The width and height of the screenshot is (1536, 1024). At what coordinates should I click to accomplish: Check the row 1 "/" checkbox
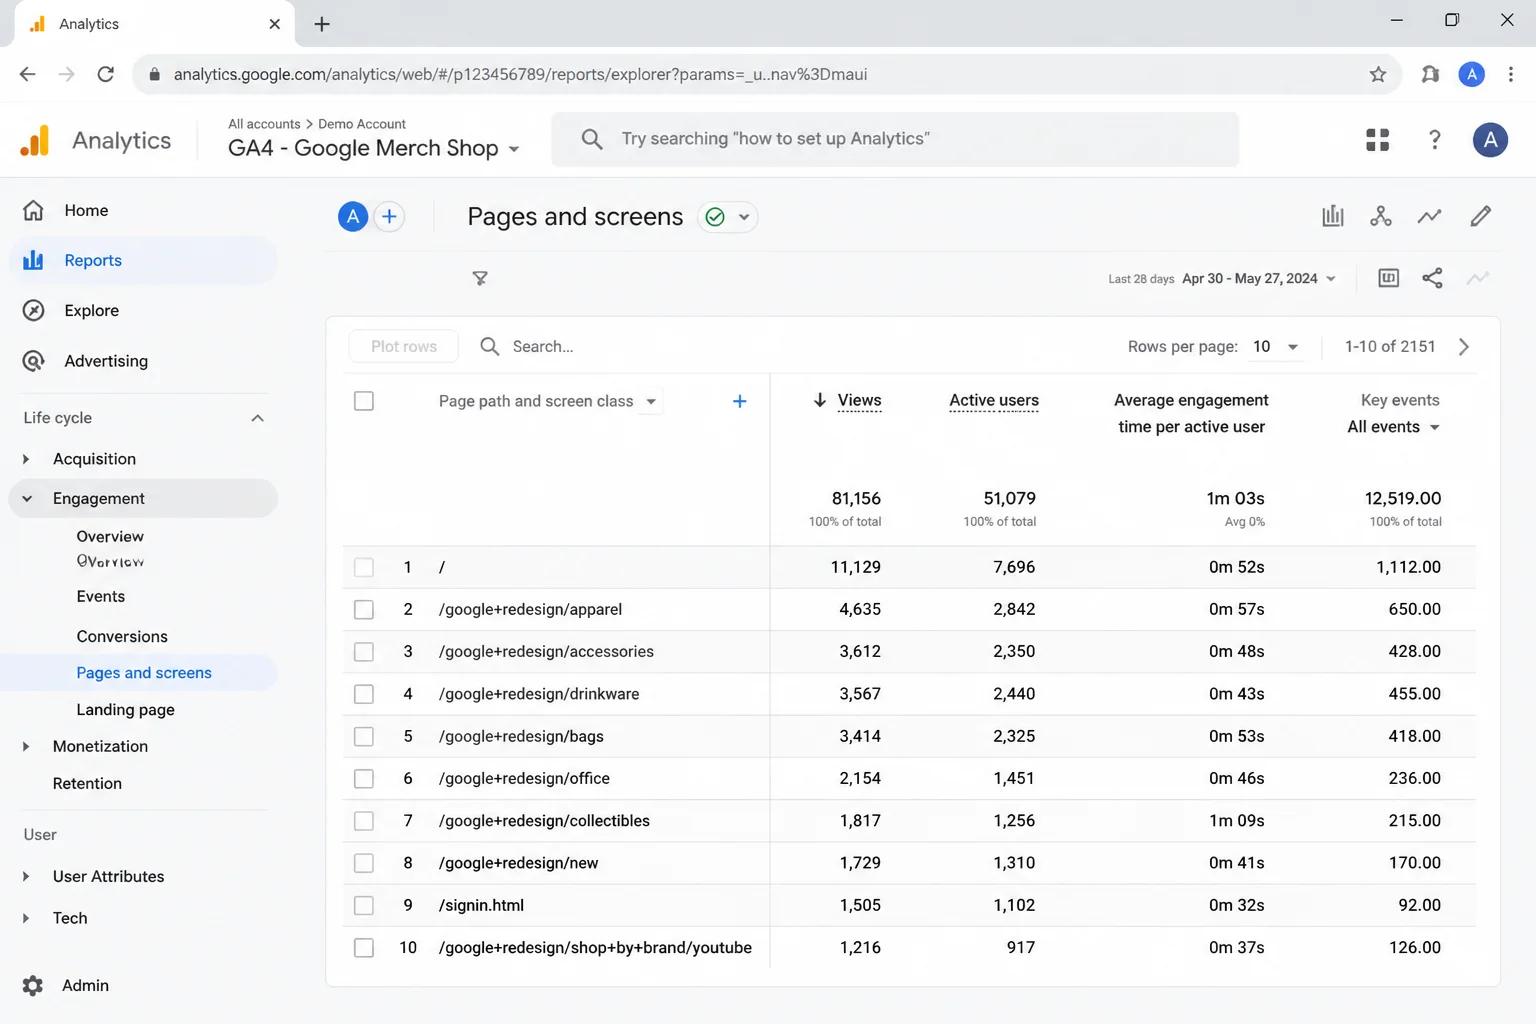tap(364, 567)
